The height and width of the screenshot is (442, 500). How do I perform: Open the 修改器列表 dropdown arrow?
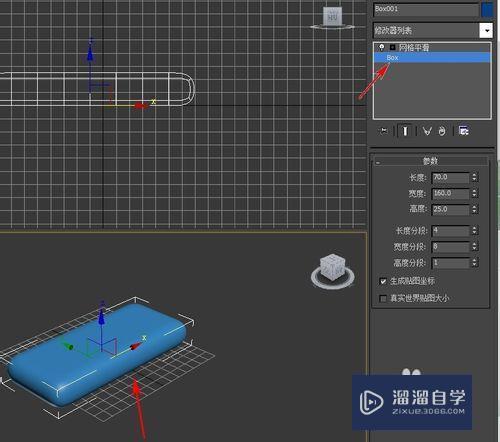(487, 31)
